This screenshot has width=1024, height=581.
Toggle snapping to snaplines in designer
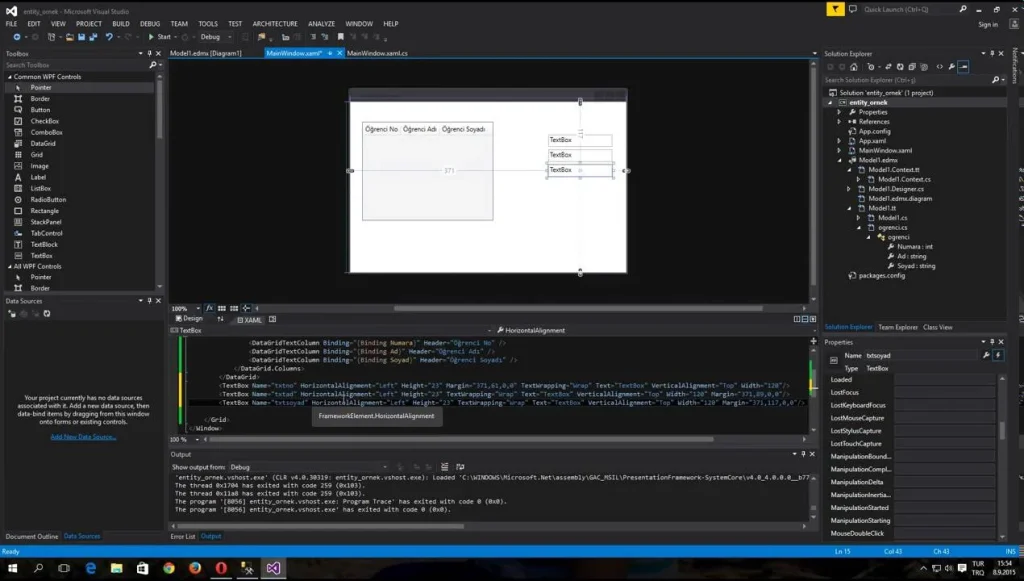click(246, 308)
